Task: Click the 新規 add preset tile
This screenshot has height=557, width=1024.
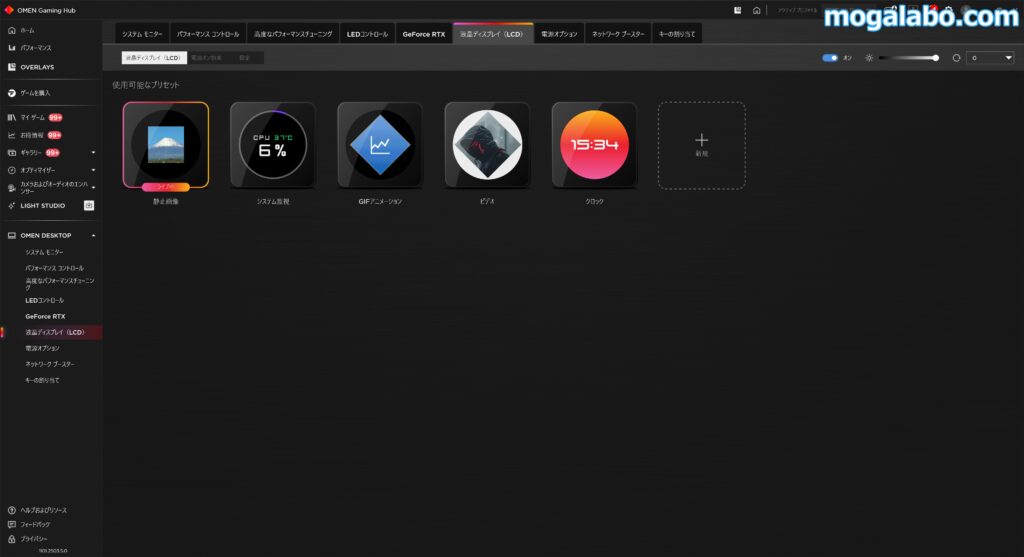Action: click(701, 146)
